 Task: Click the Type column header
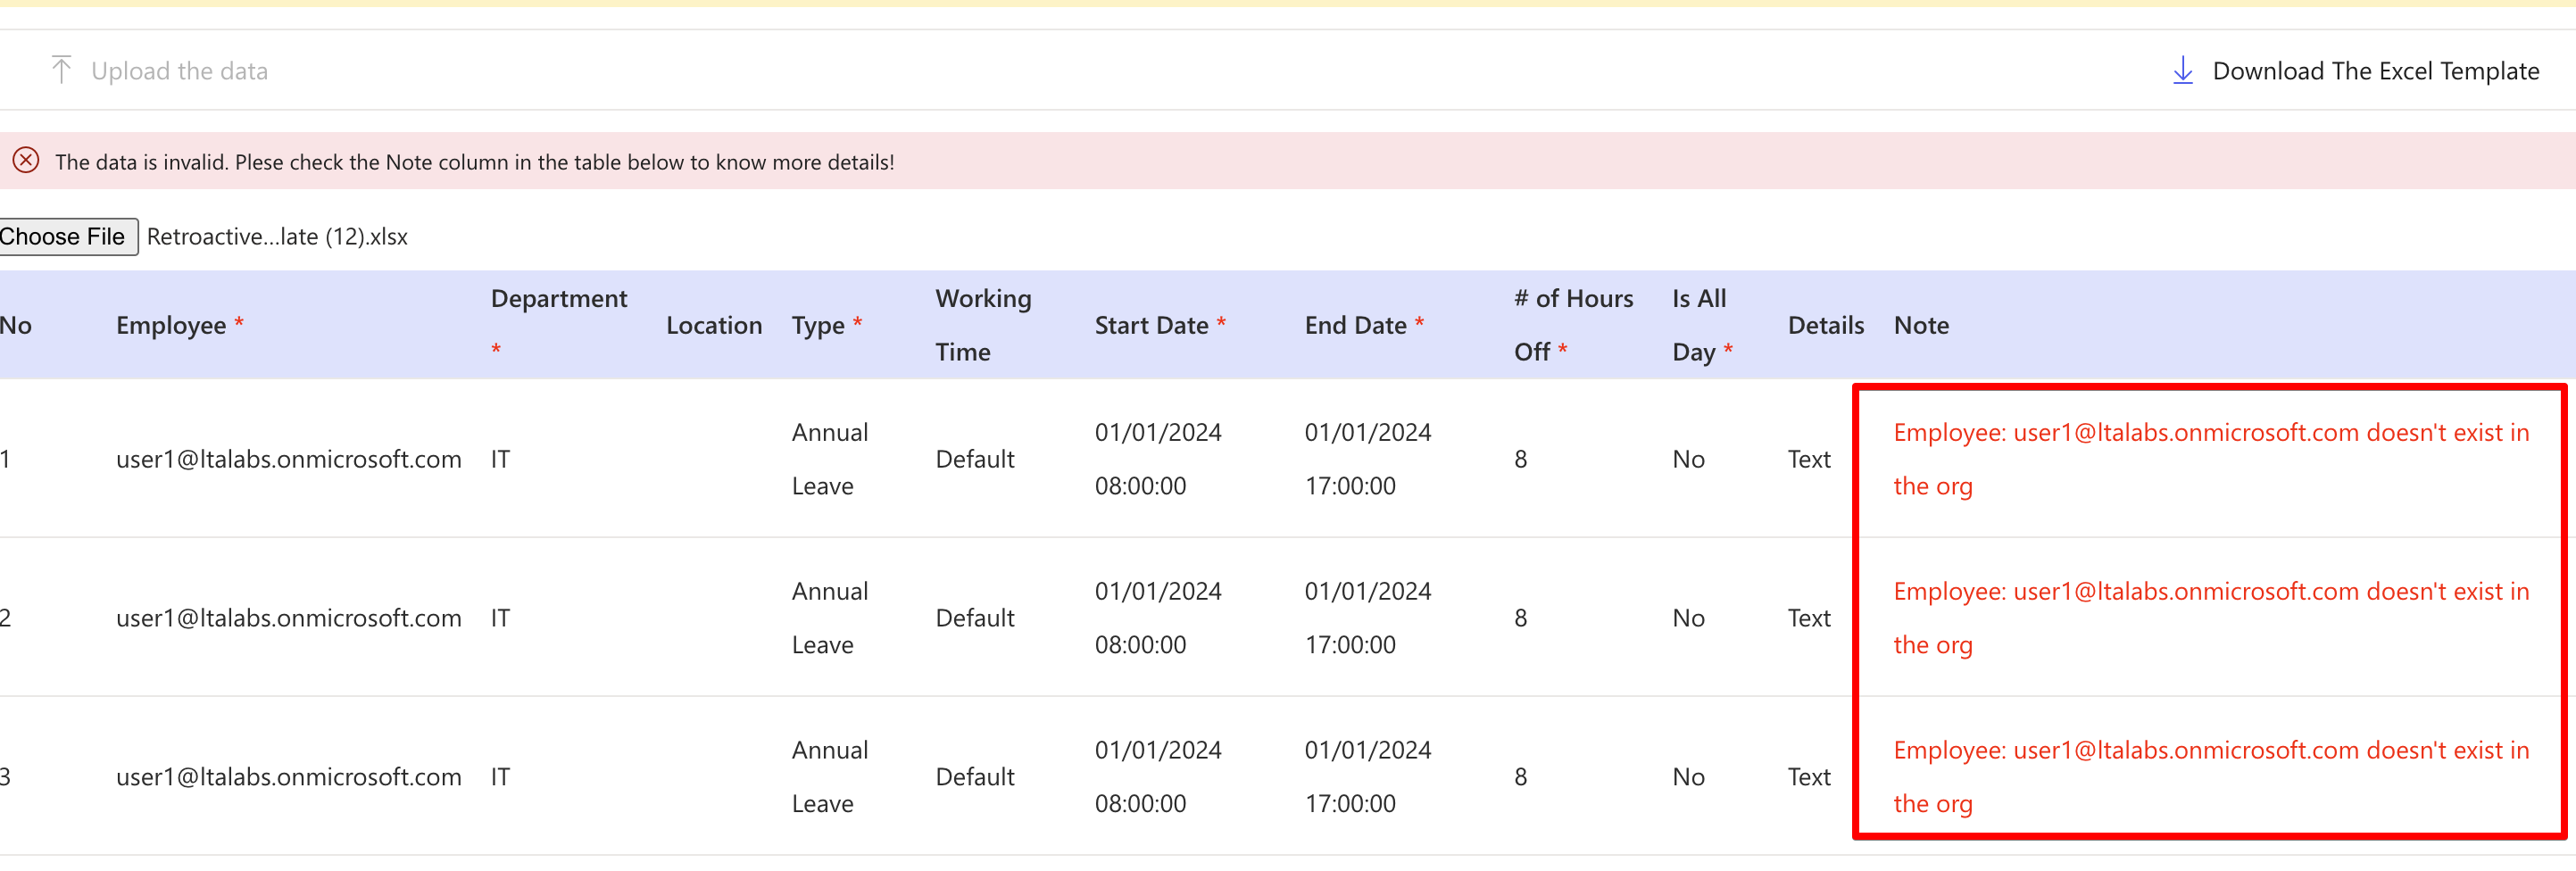[818, 325]
